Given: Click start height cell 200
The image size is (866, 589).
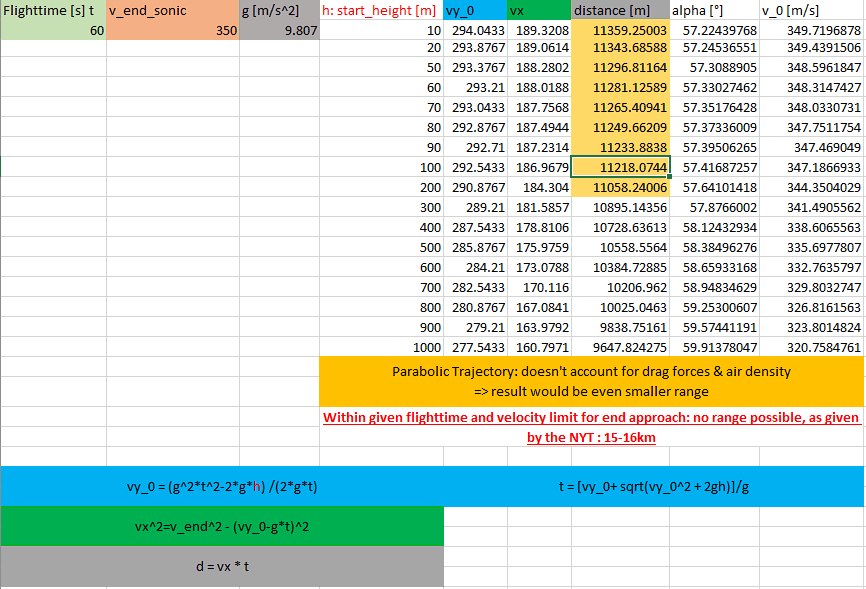Looking at the screenshot, I should [x=381, y=187].
